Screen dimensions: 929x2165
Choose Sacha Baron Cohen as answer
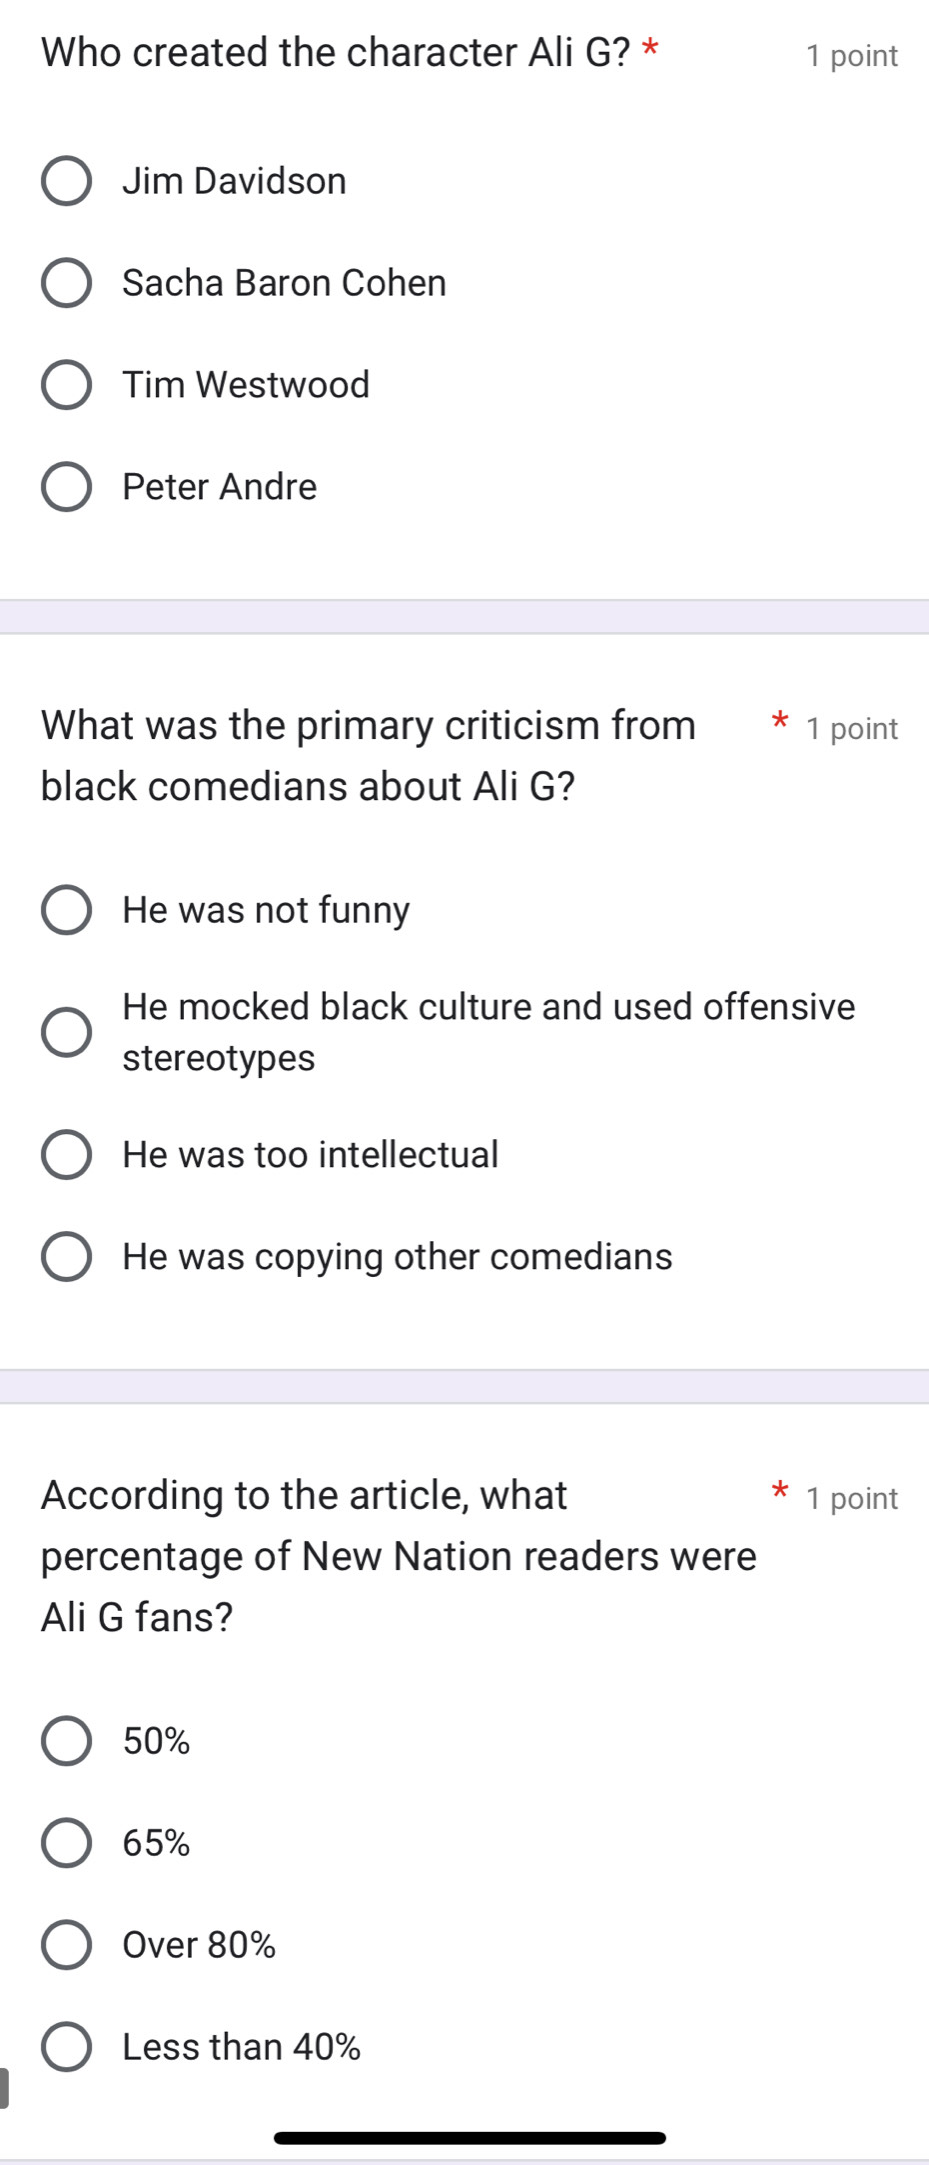(66, 283)
